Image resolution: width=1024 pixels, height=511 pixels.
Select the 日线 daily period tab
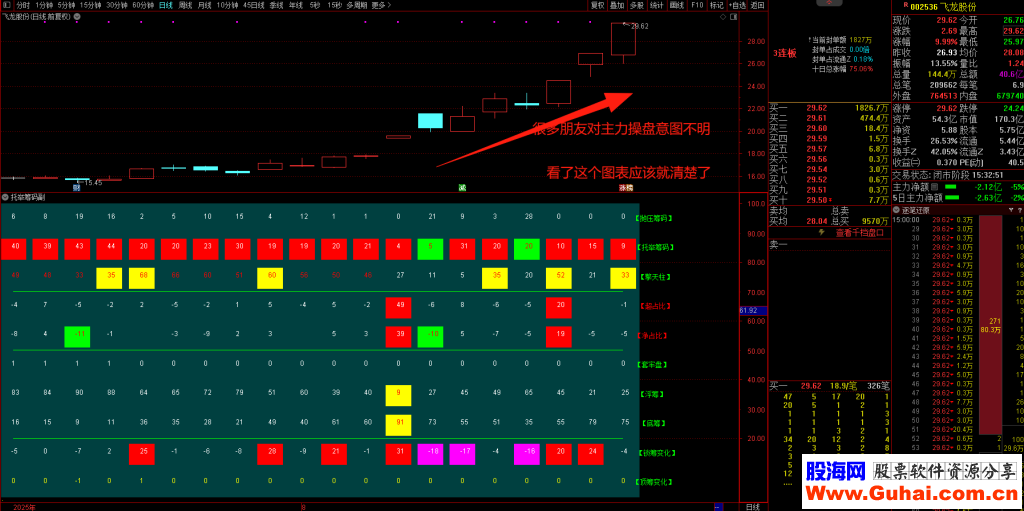click(166, 5)
